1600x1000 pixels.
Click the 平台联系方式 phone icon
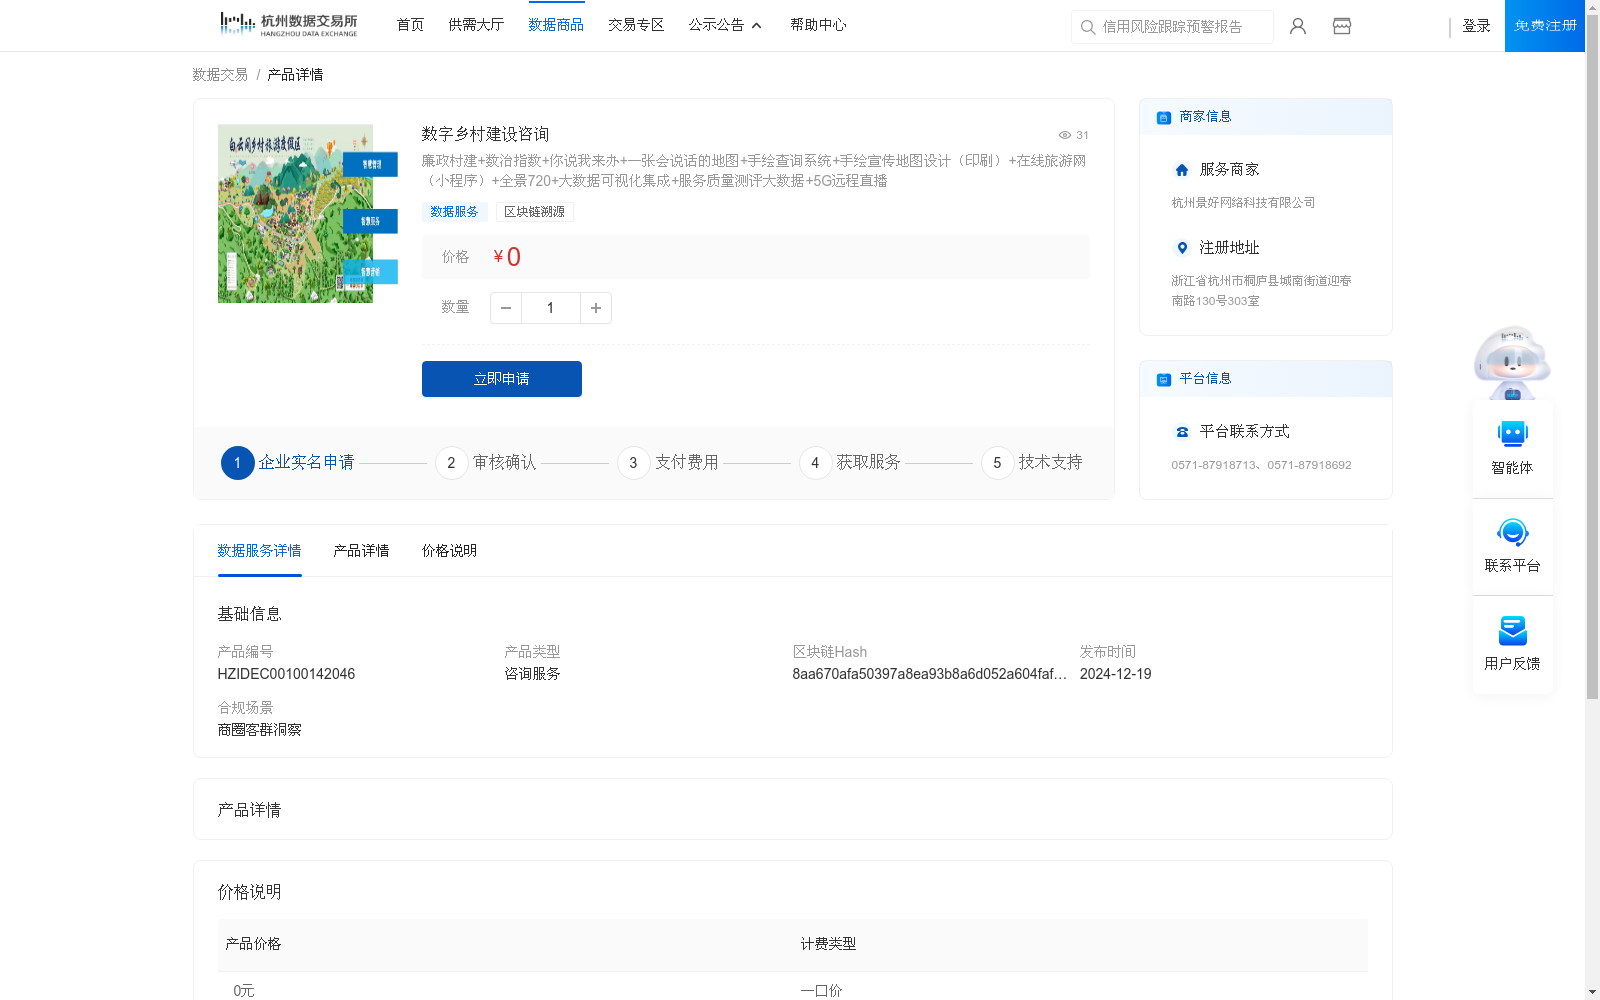click(x=1182, y=432)
